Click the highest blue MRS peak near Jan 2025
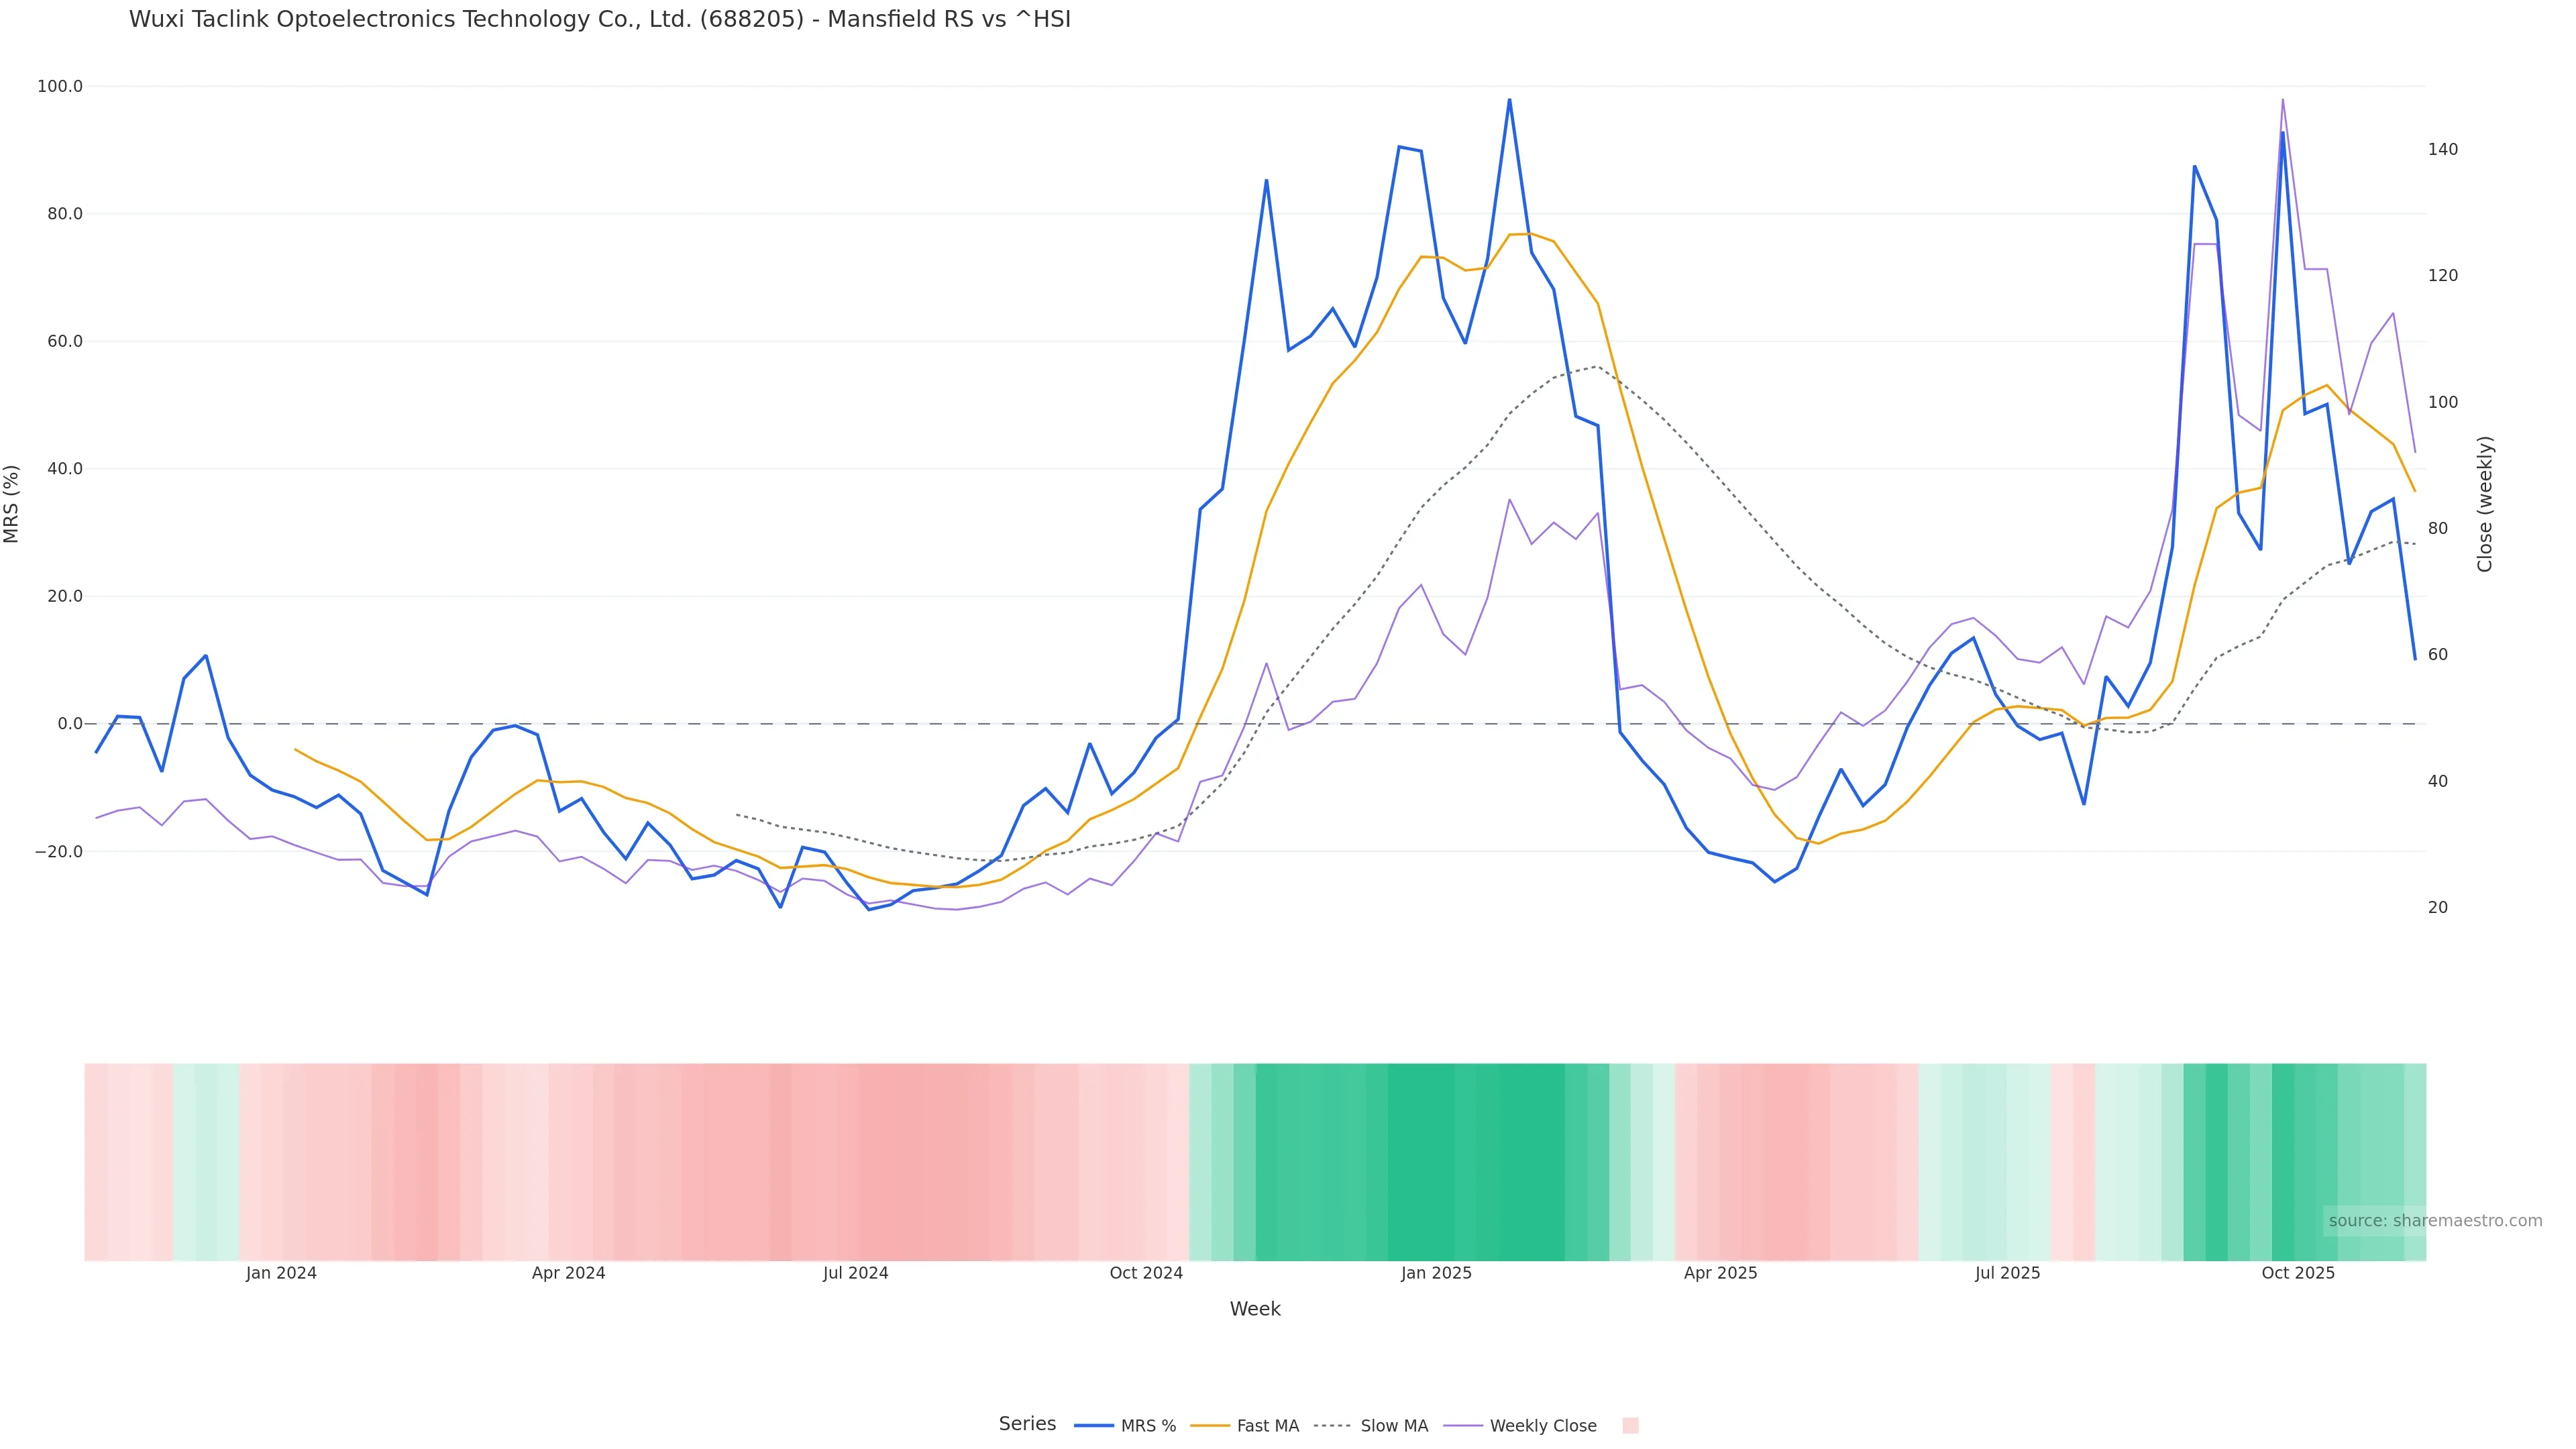The width and height of the screenshot is (2576, 1449). pyautogui.click(x=1509, y=100)
